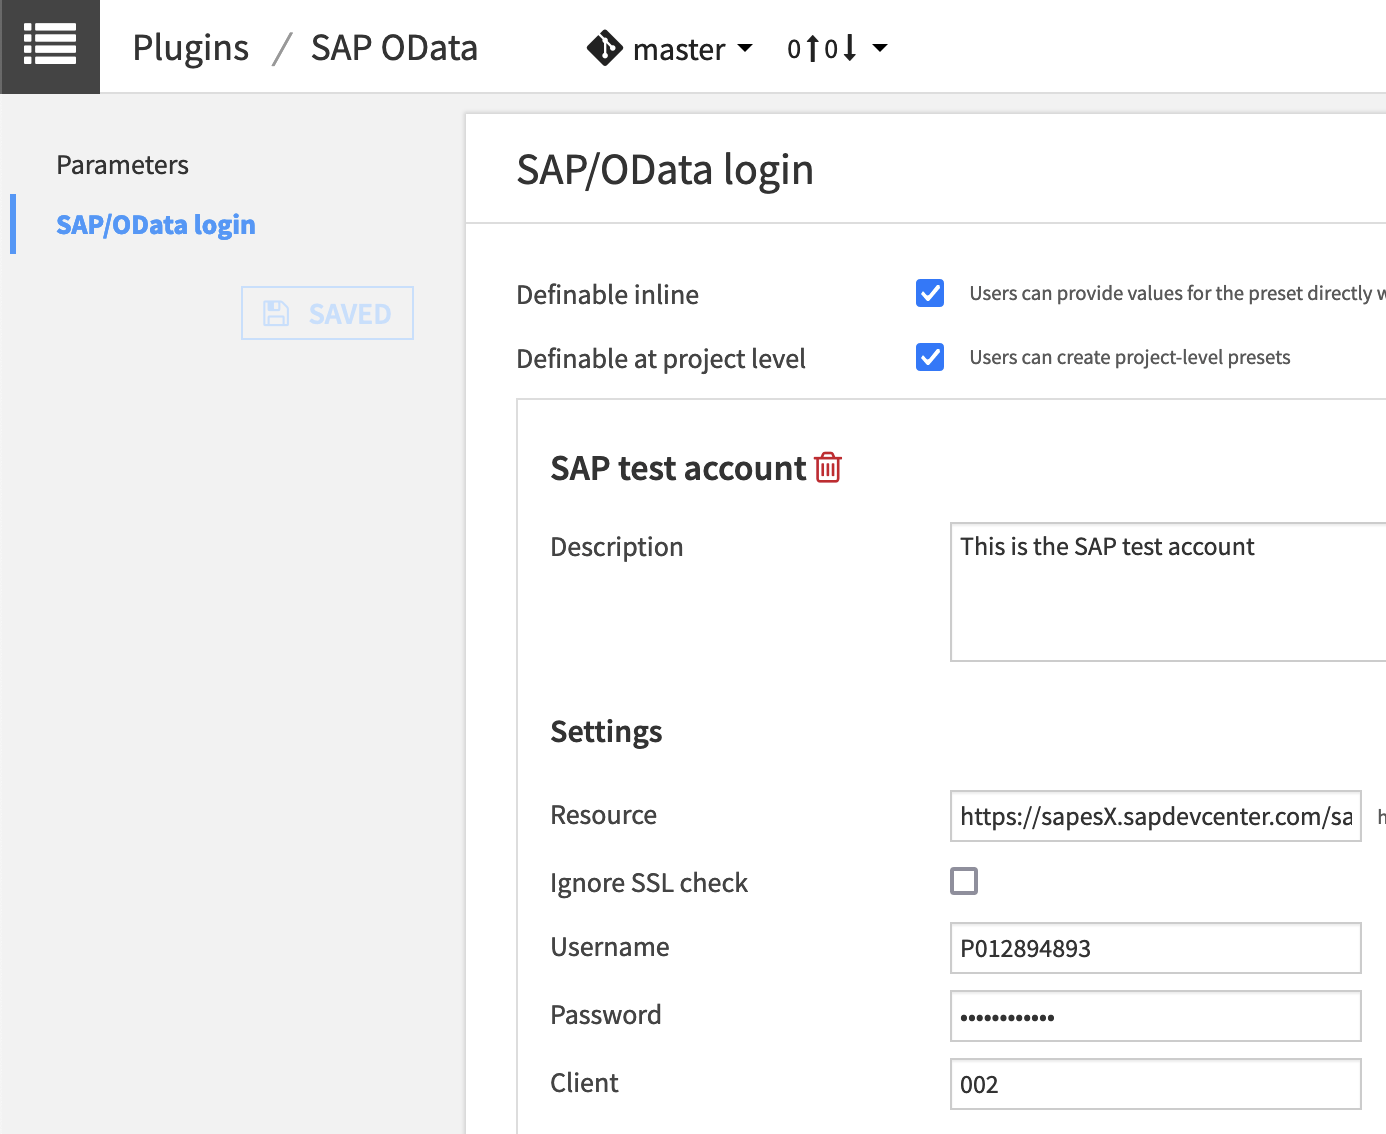Toggle the Definable inline checkbox

(930, 293)
